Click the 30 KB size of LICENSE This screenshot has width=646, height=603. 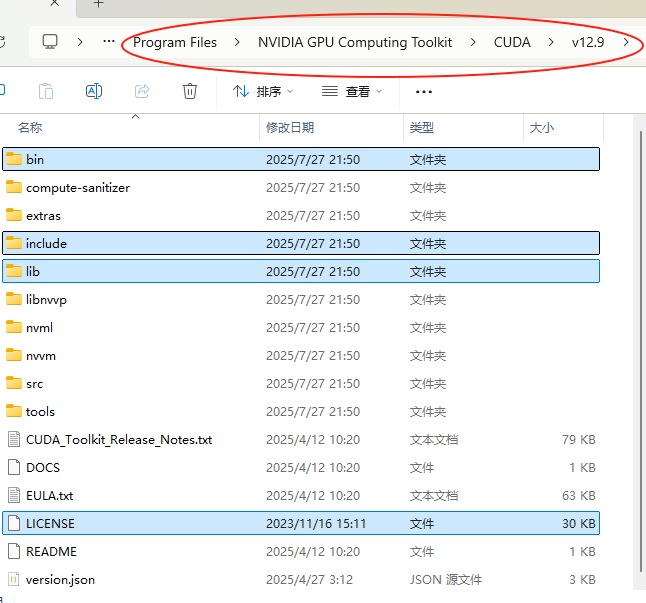pos(579,524)
